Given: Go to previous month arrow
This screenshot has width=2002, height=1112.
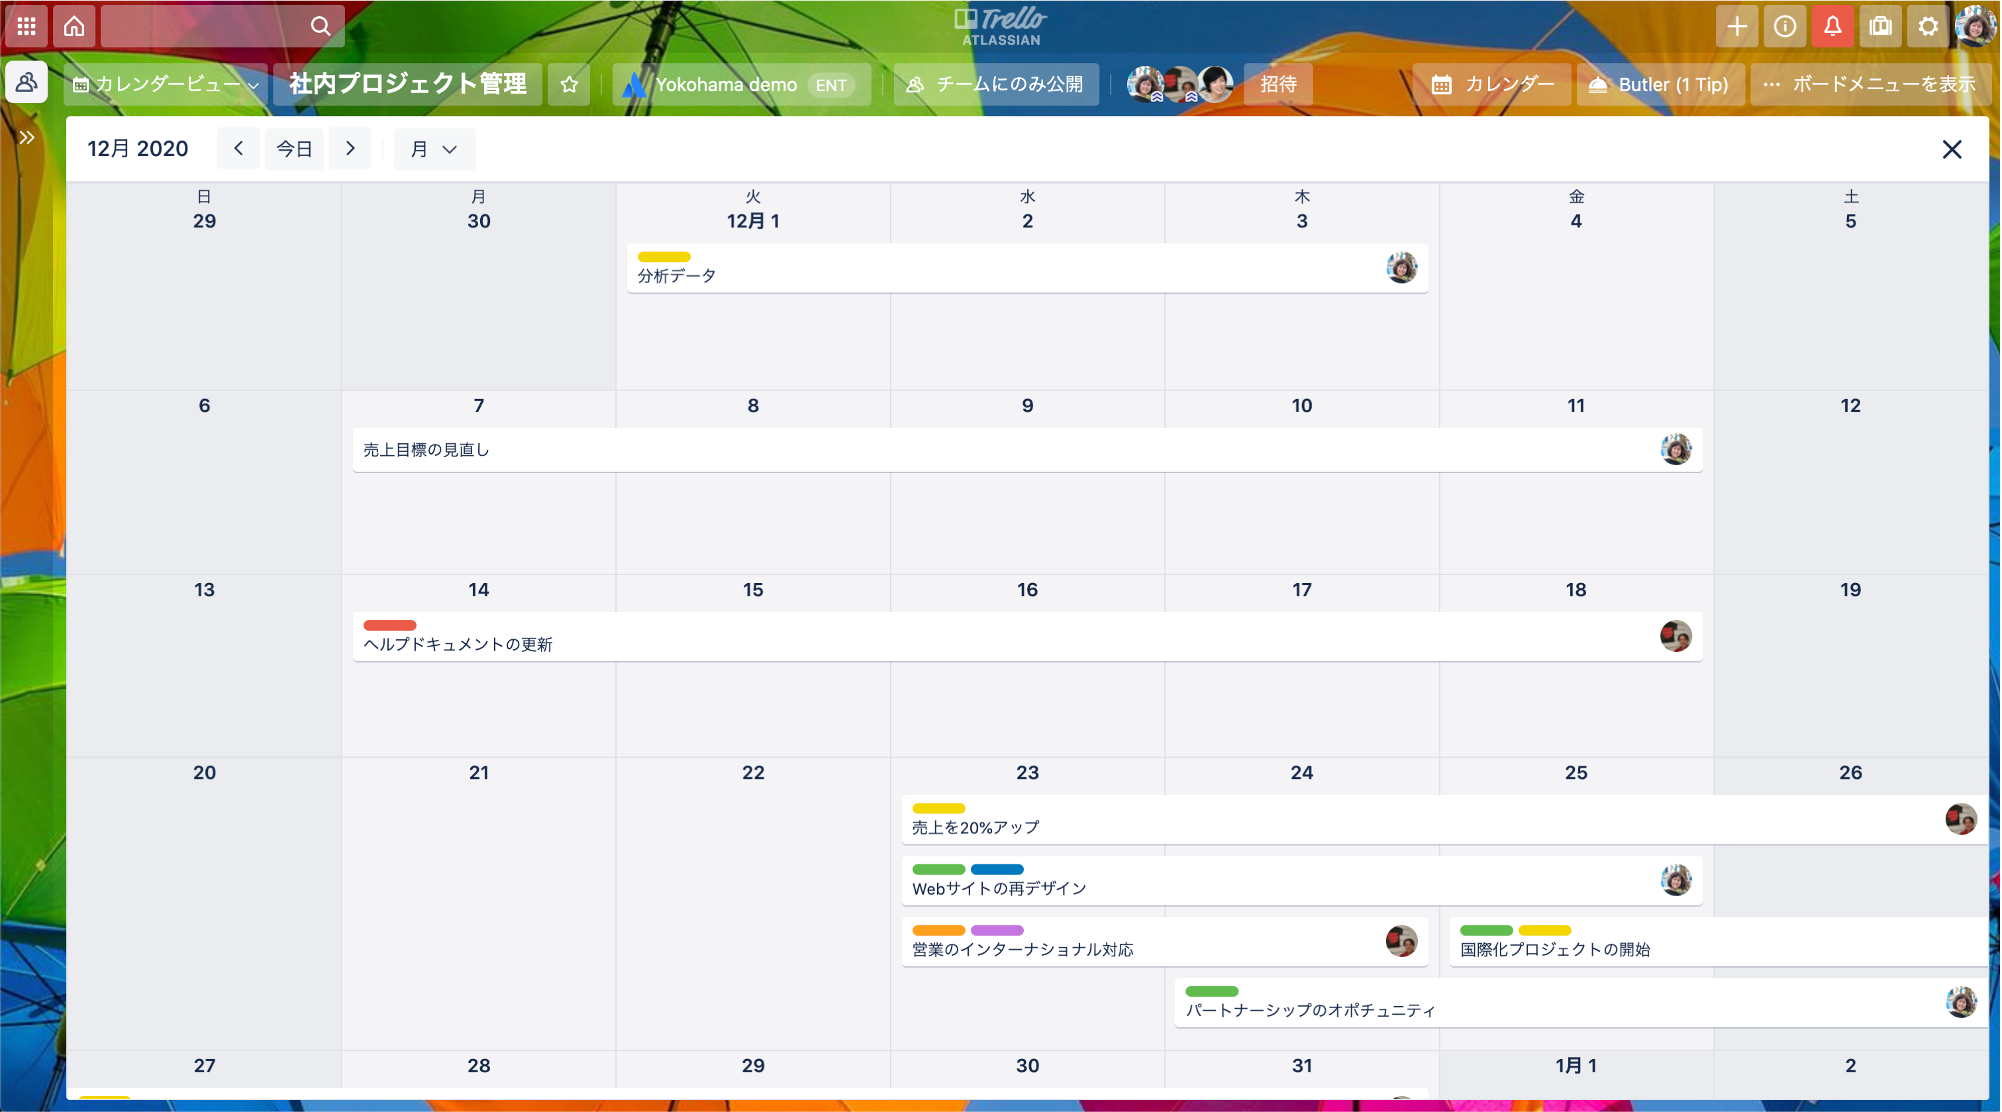Looking at the screenshot, I should pyautogui.click(x=238, y=149).
